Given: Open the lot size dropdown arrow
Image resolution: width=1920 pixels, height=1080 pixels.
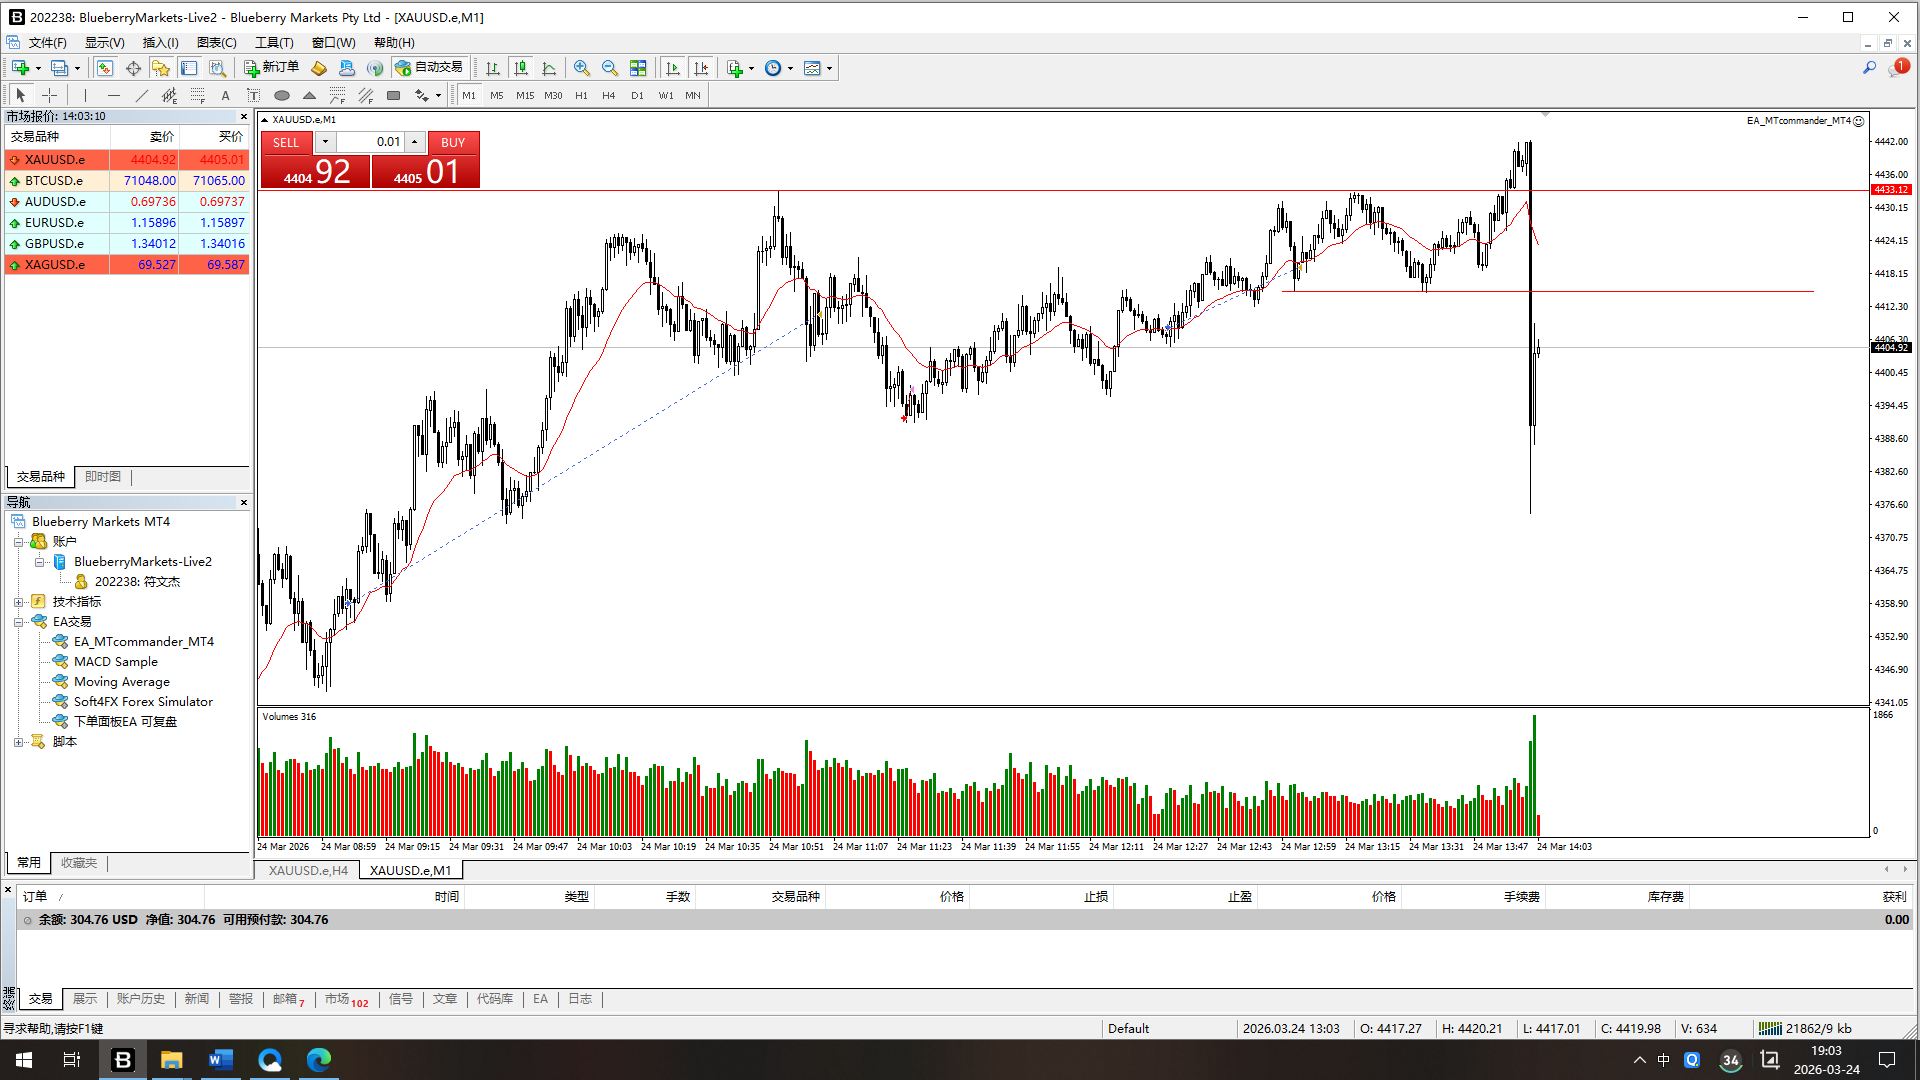Looking at the screenshot, I should (325, 142).
